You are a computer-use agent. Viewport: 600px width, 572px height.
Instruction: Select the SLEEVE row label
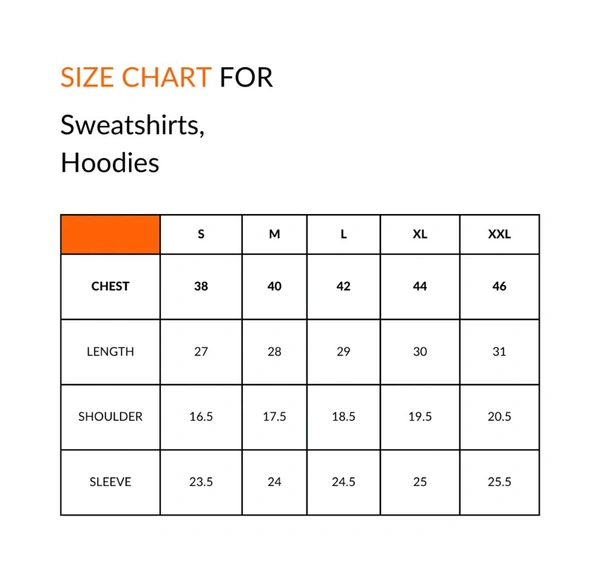110,481
